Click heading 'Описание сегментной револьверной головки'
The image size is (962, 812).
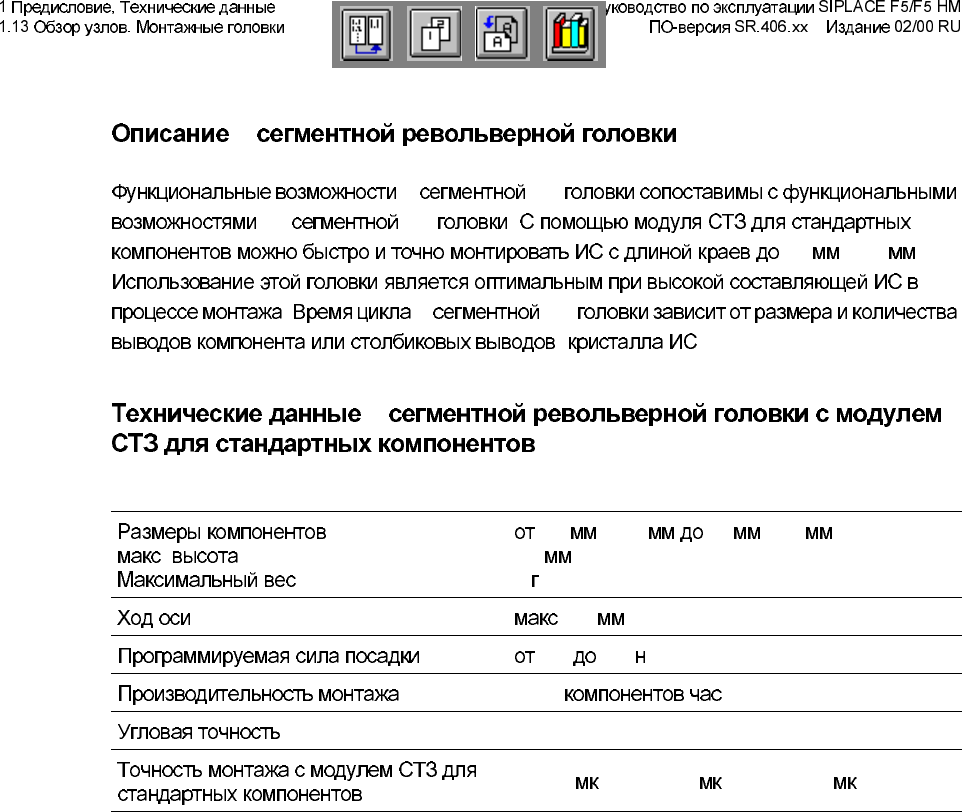point(394,134)
